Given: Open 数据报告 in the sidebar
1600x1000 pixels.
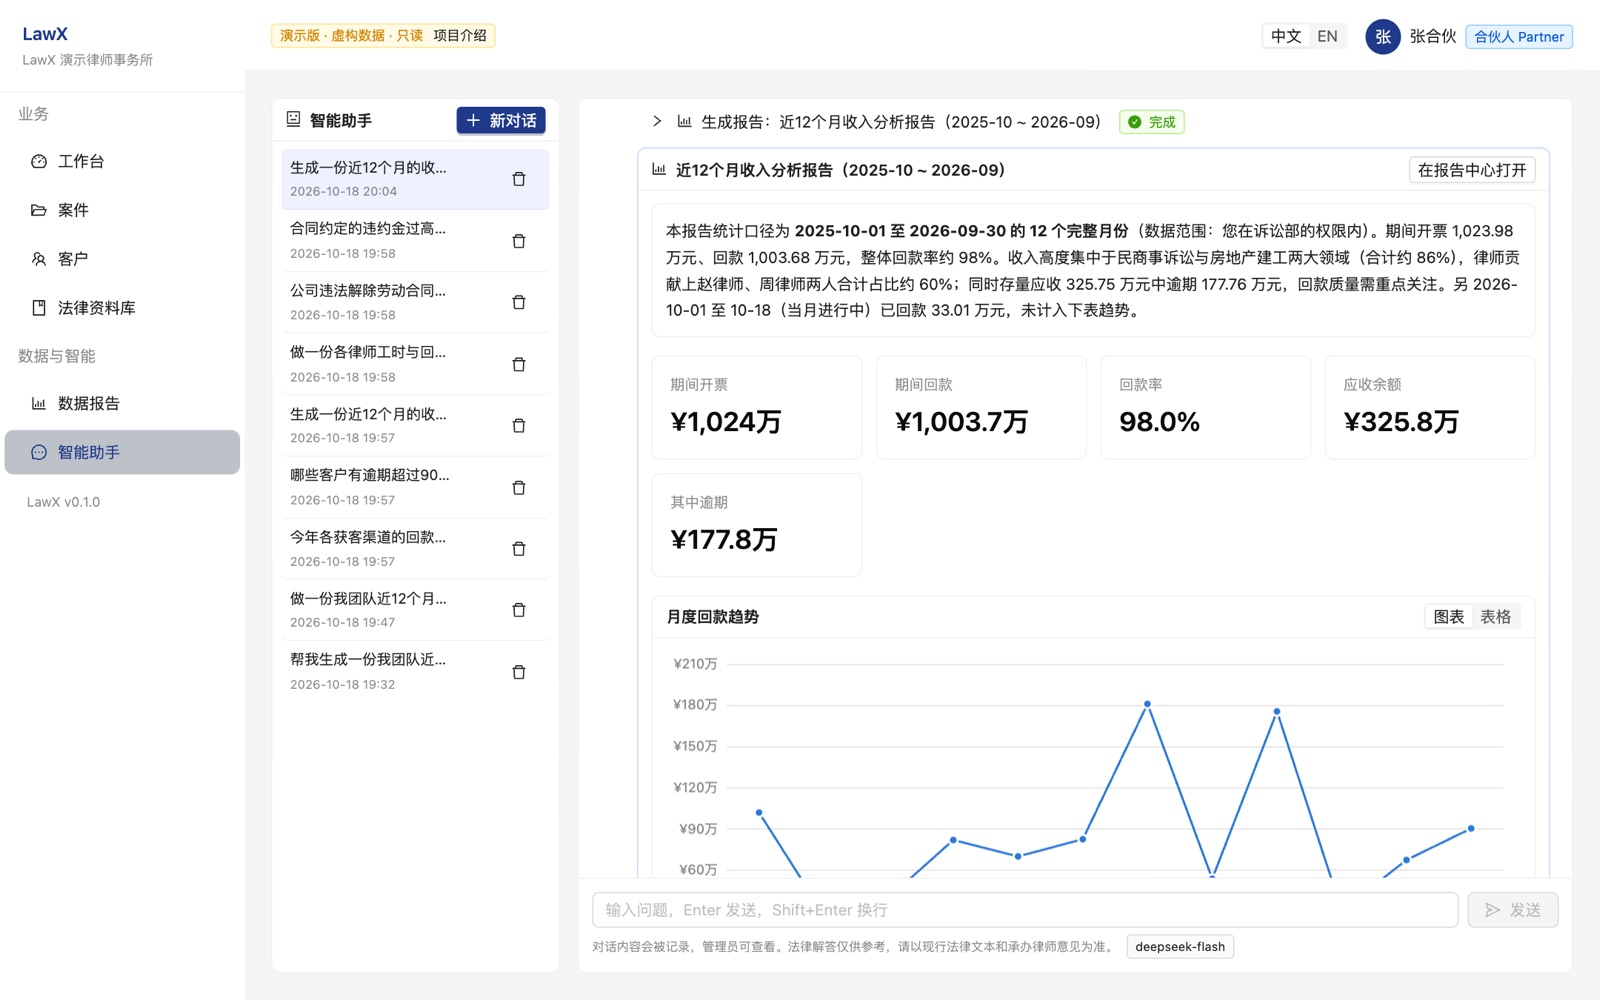Looking at the screenshot, I should pos(122,403).
